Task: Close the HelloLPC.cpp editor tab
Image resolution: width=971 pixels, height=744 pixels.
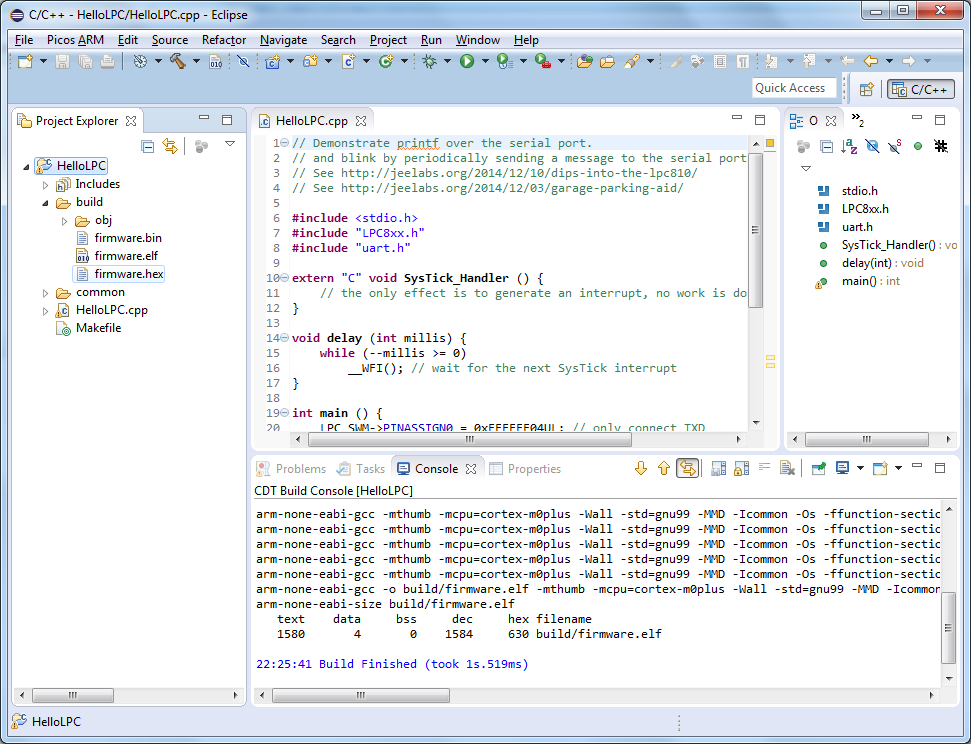Action: (x=361, y=121)
